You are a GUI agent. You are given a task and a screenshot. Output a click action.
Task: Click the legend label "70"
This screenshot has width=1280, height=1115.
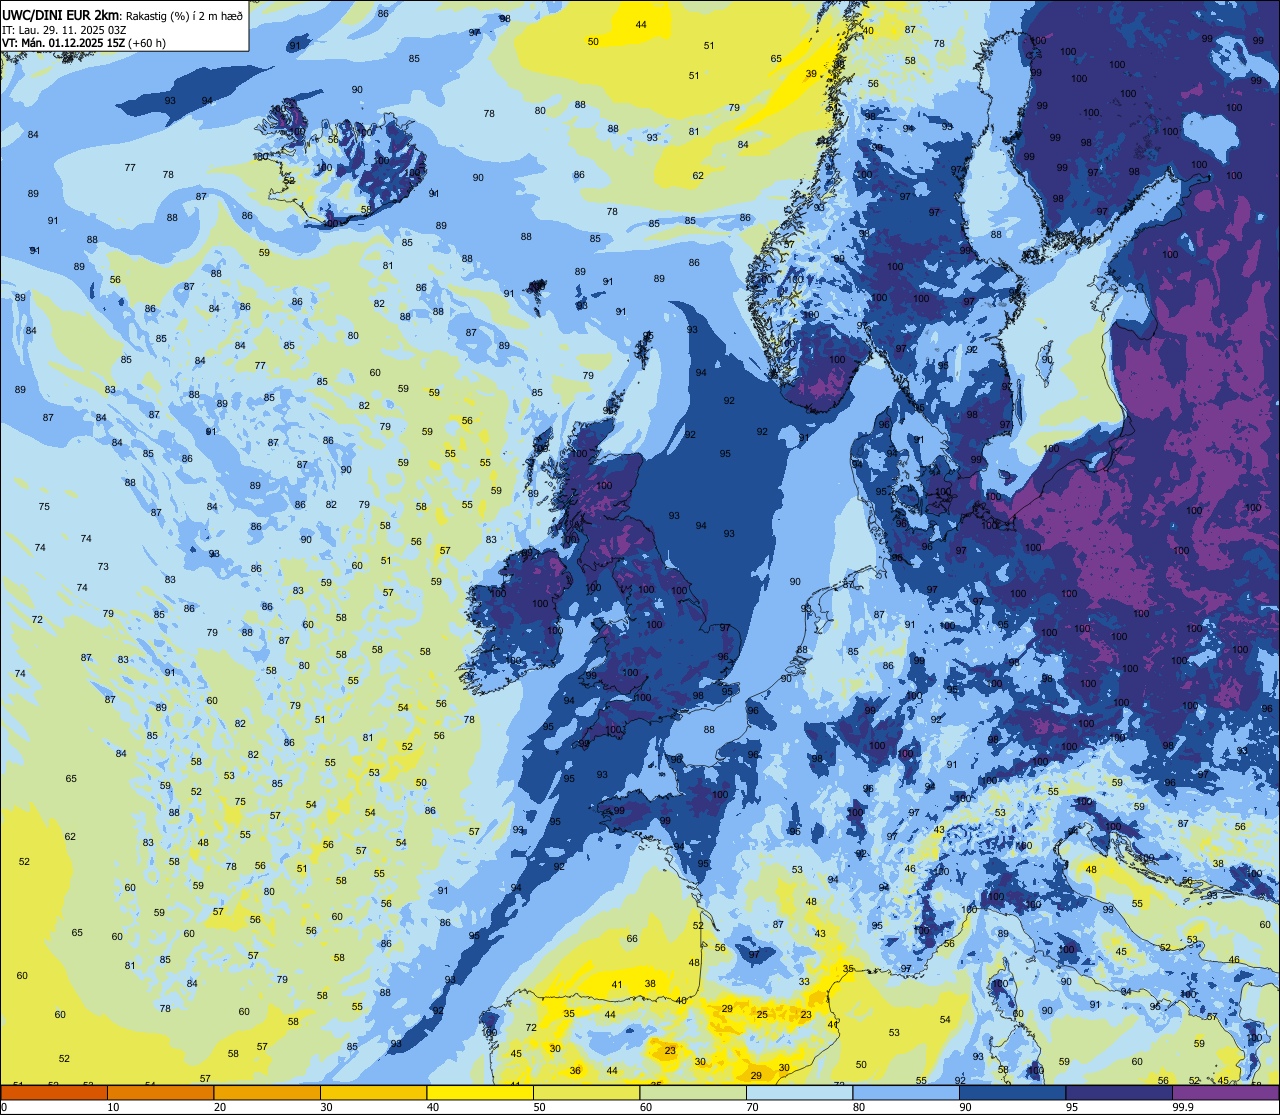coord(752,1107)
